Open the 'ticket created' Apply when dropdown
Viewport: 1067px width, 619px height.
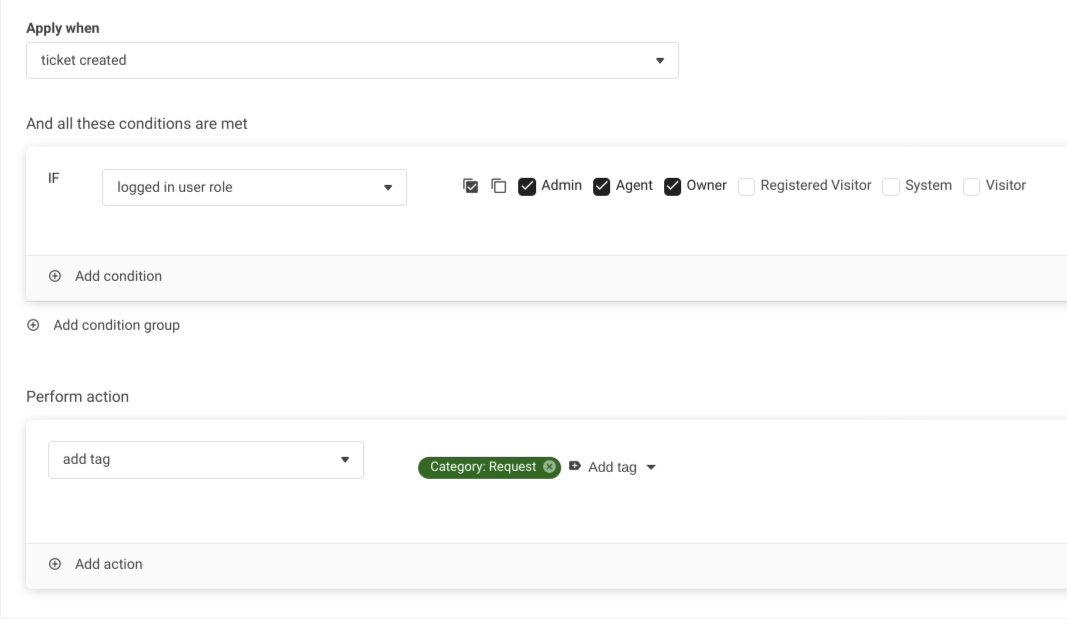click(352, 60)
